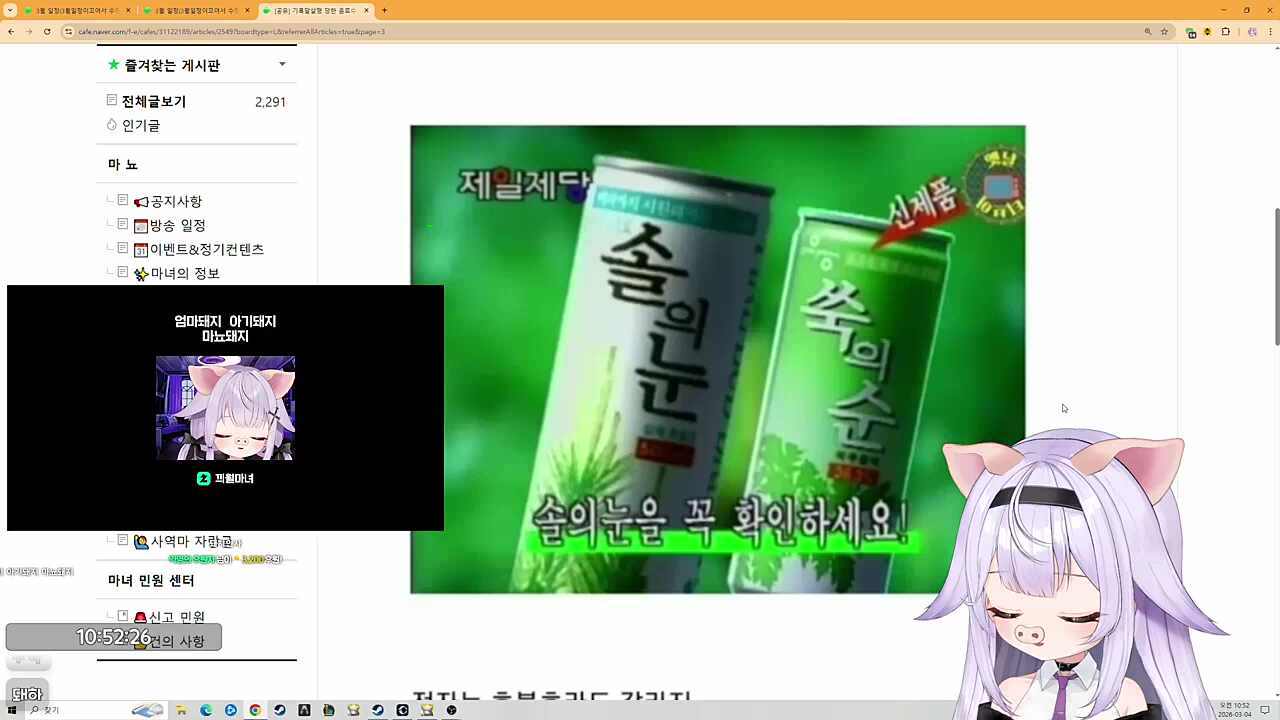Click the 공지사항 megaphone board icon
The height and width of the screenshot is (720, 1280).
141,201
